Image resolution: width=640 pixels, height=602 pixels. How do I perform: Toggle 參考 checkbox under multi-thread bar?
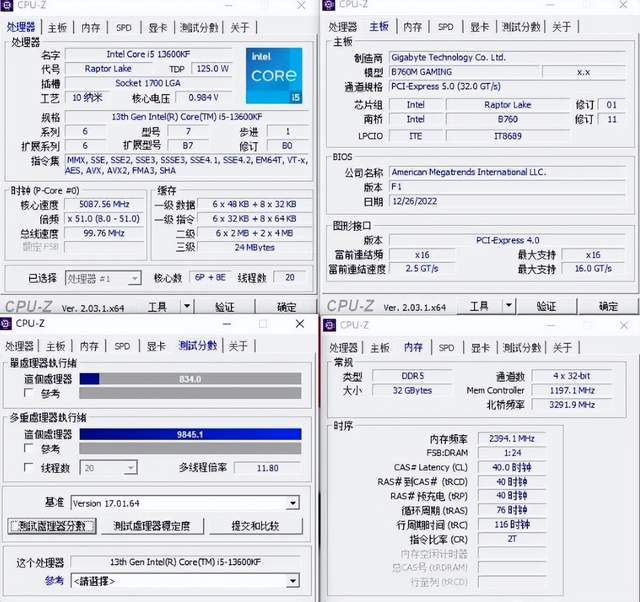28,448
